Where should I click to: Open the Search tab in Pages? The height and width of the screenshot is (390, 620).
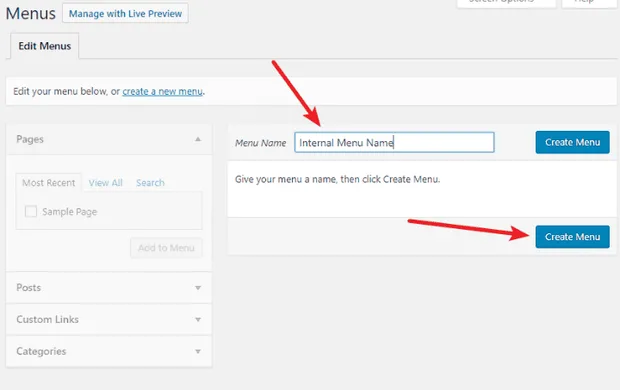tap(150, 183)
